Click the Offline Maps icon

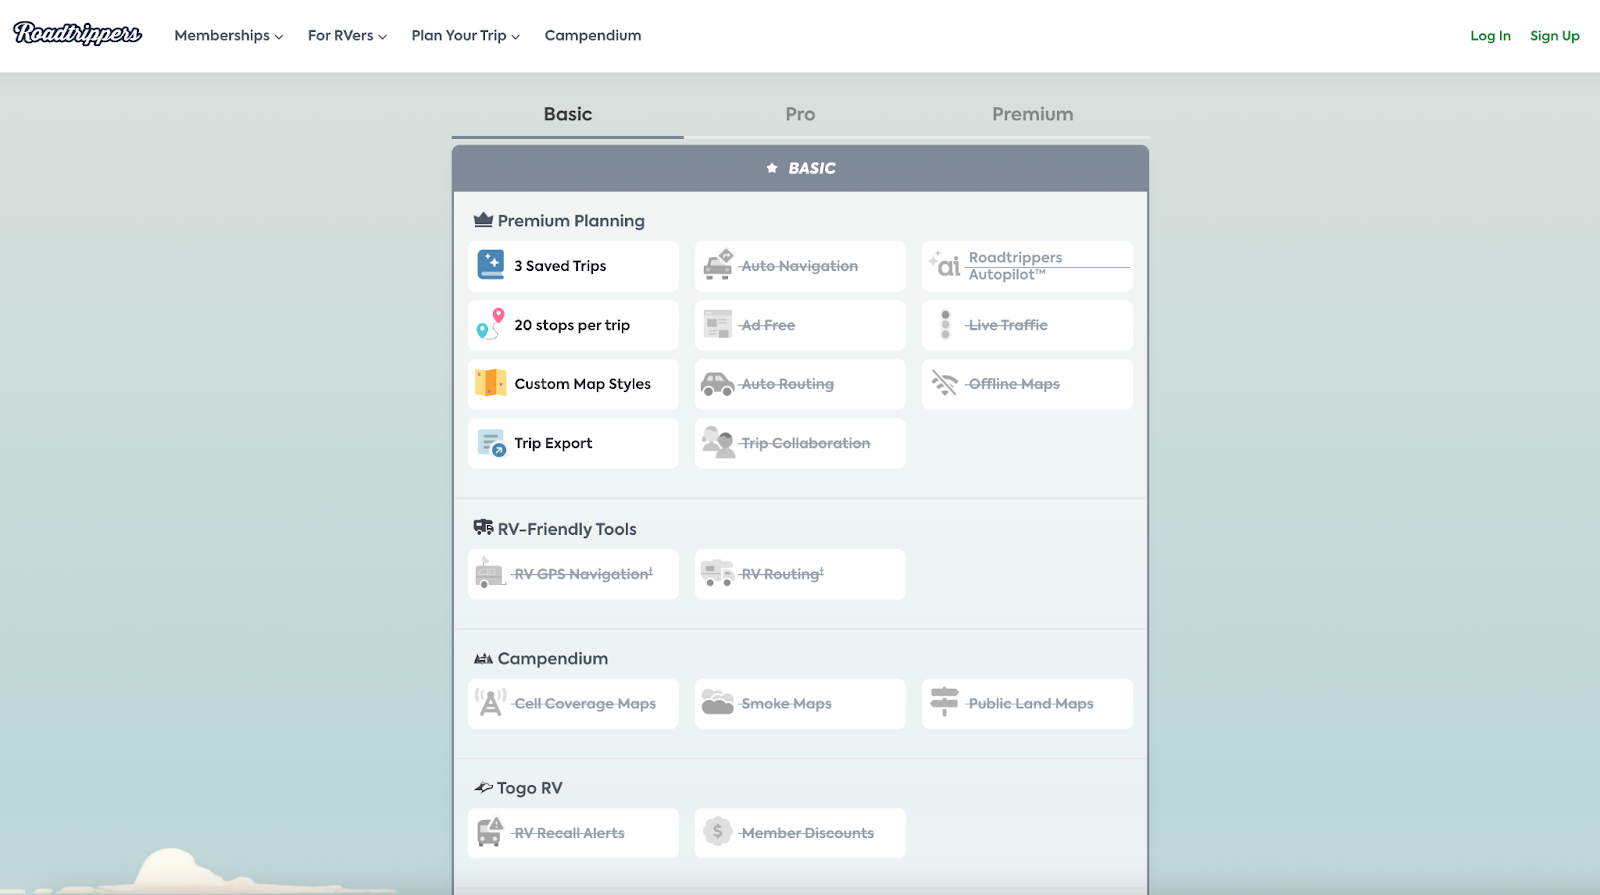point(945,383)
